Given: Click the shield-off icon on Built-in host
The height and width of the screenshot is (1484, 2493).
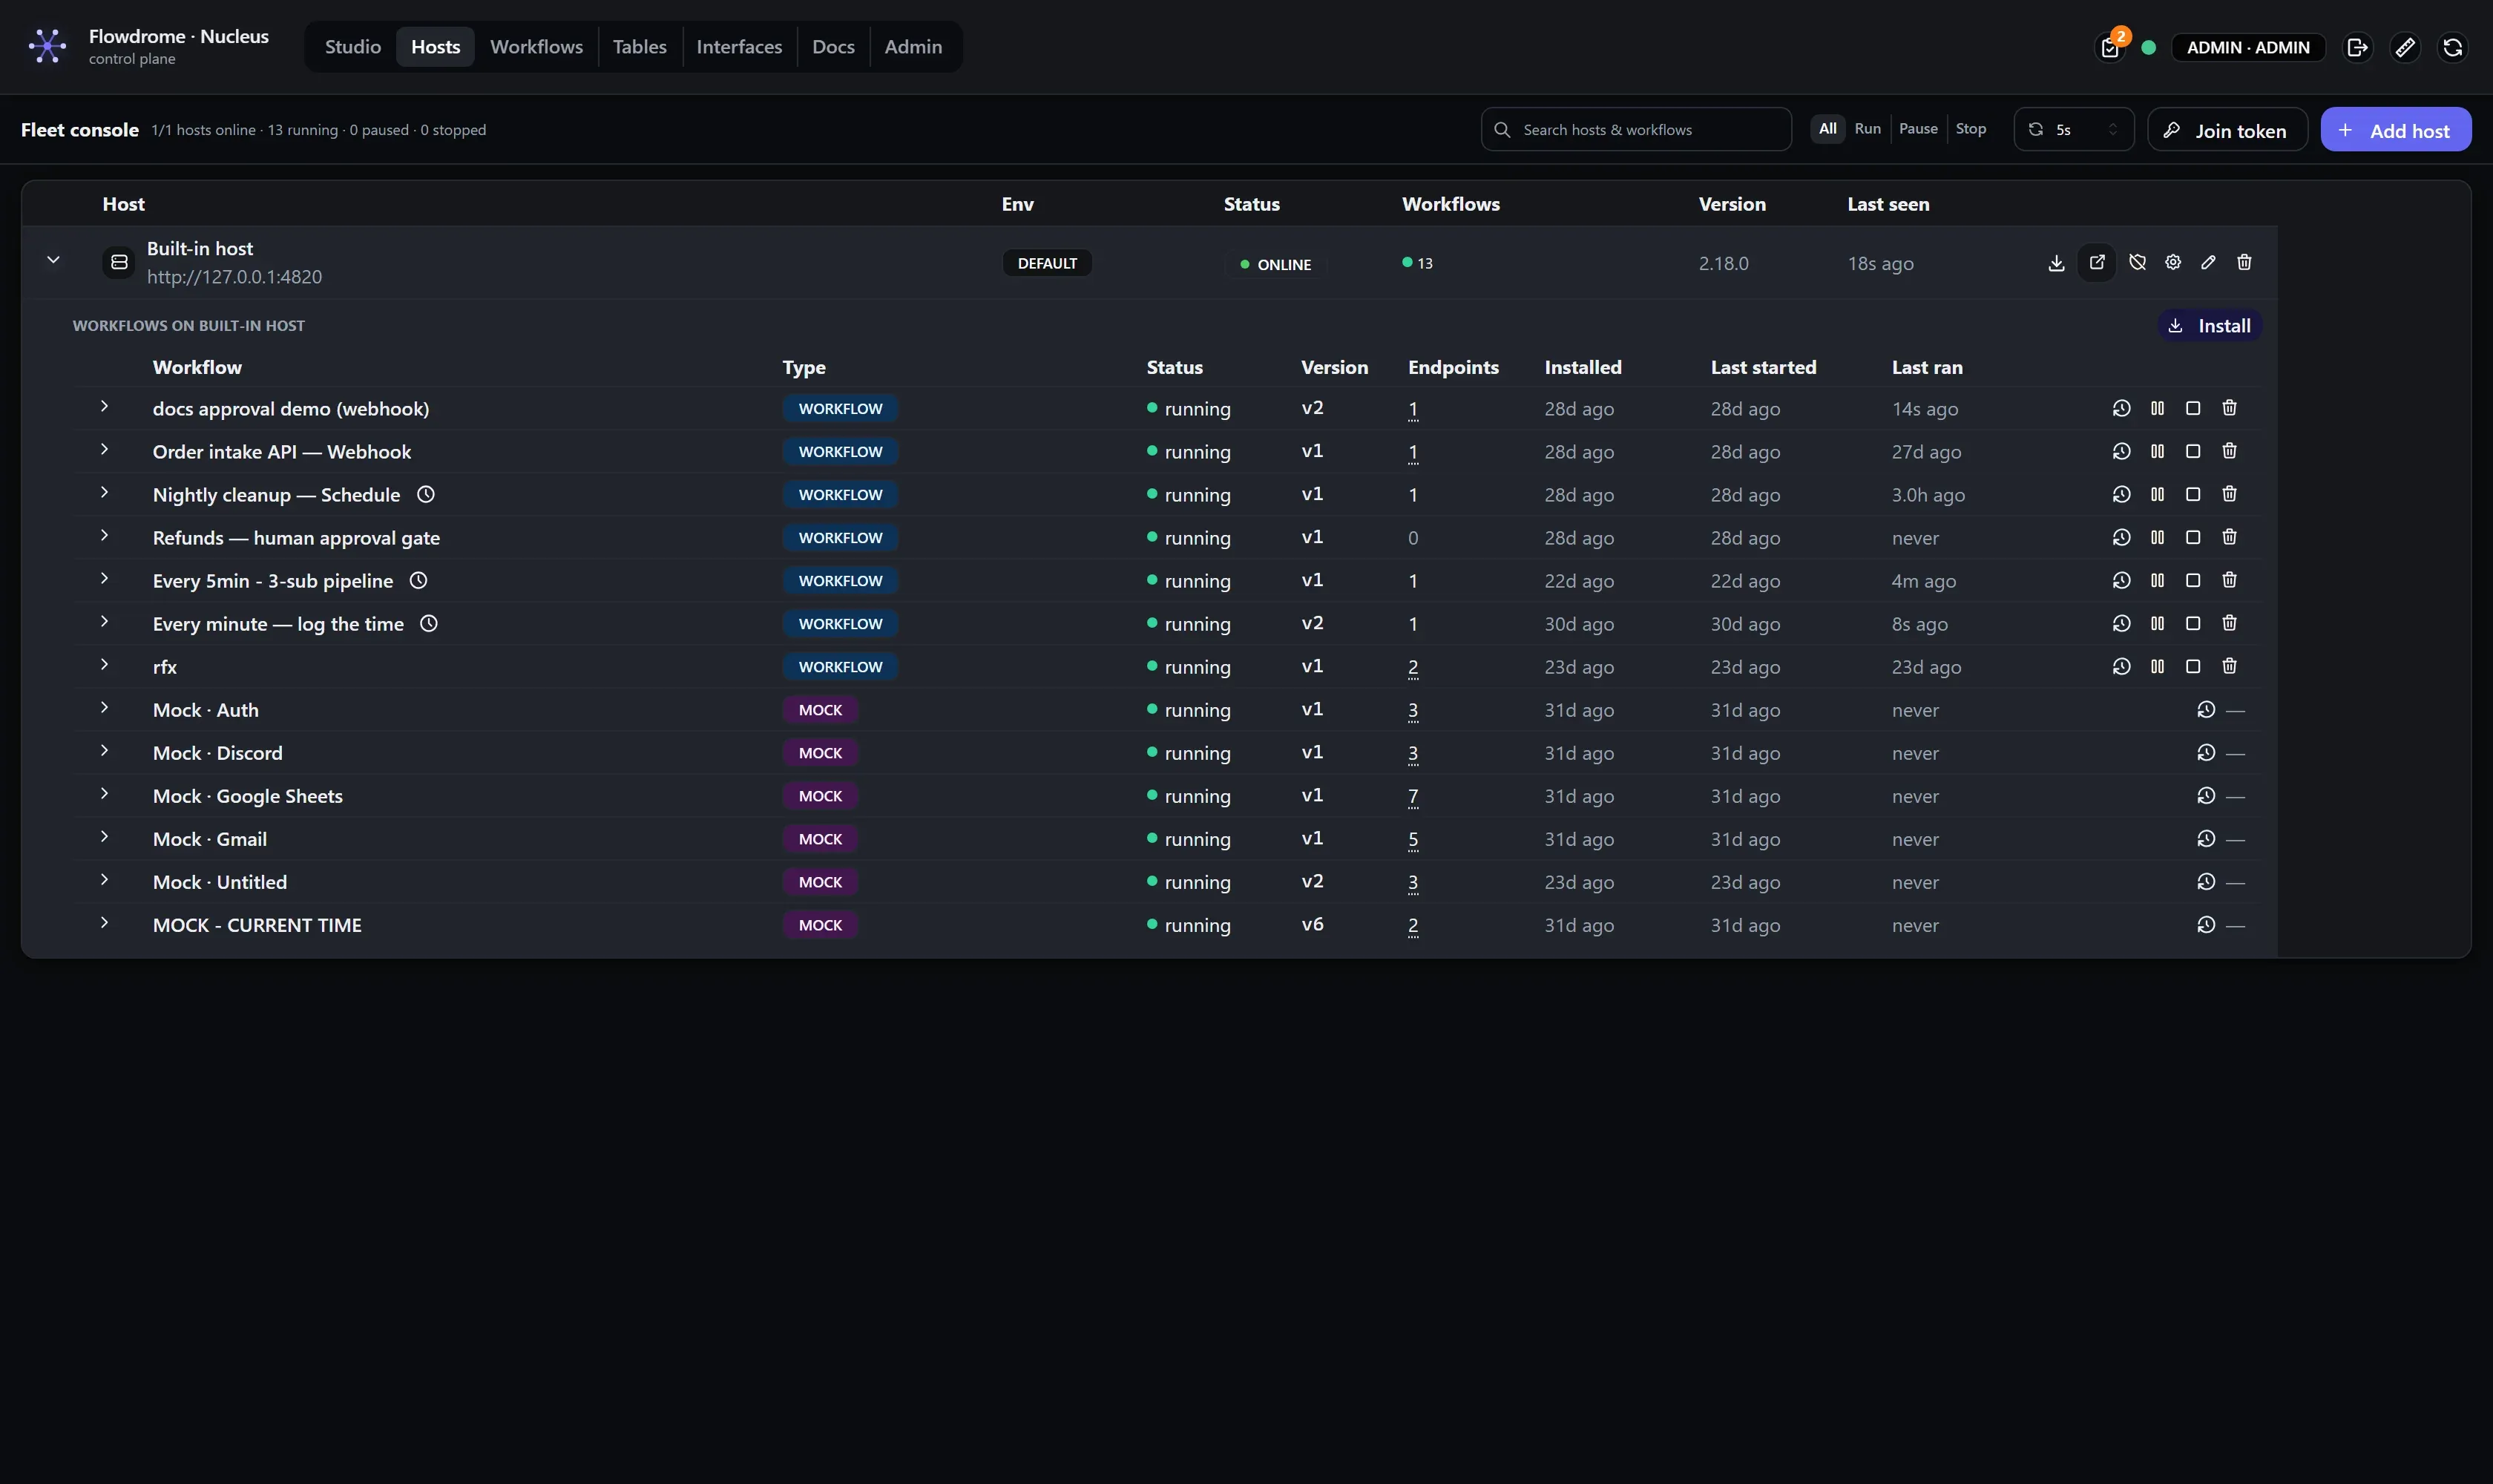Looking at the screenshot, I should (x=2138, y=262).
